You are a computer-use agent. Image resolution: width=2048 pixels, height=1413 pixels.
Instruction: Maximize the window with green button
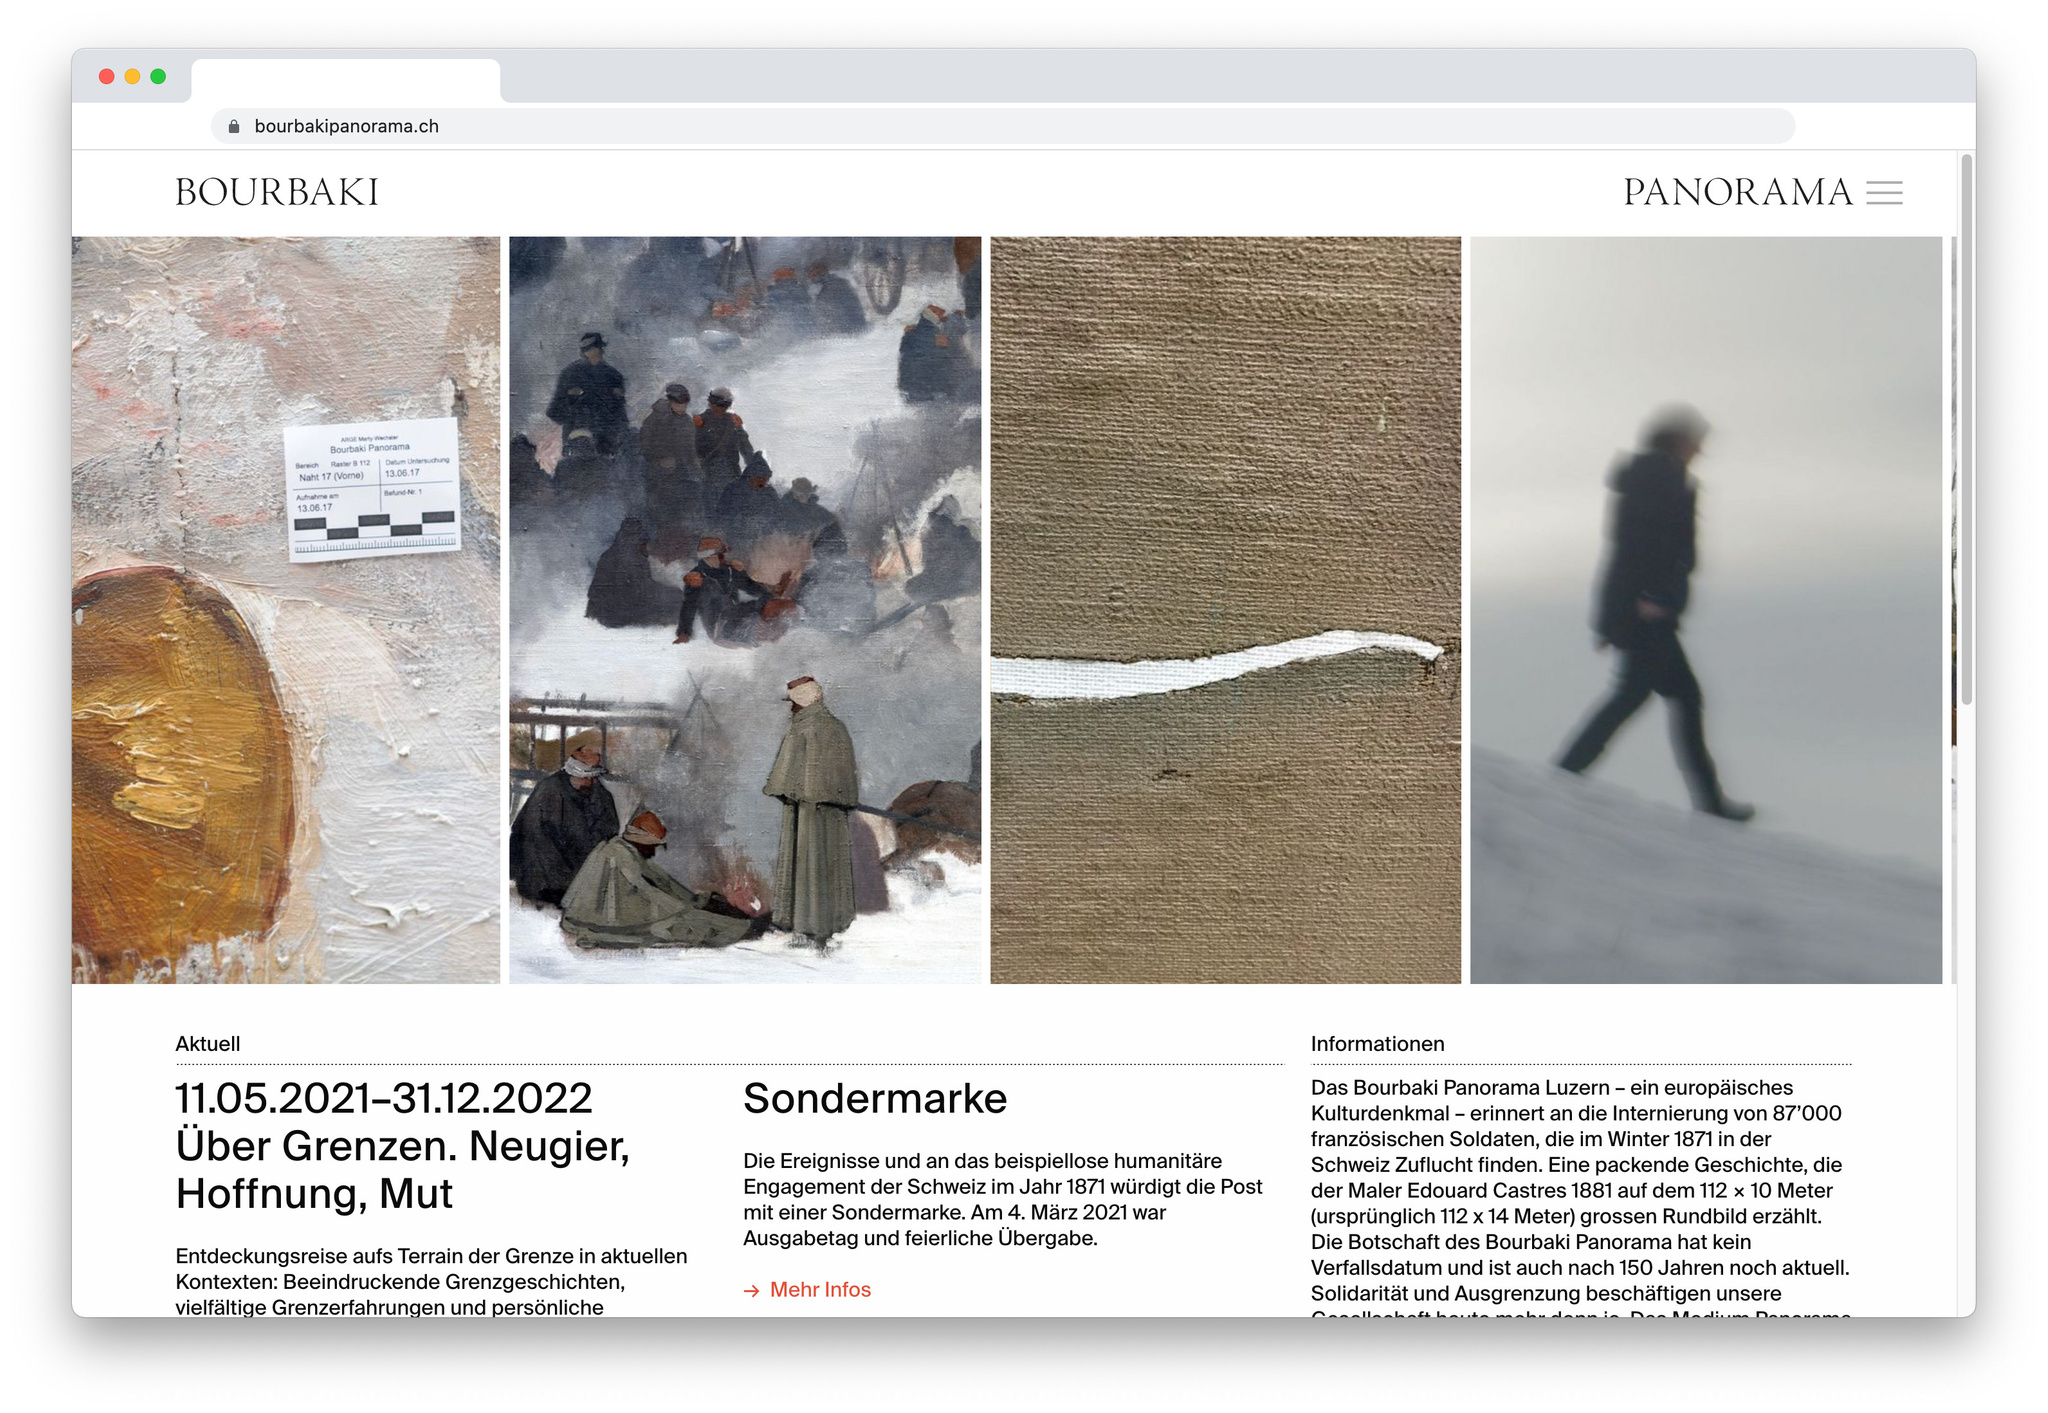158,77
